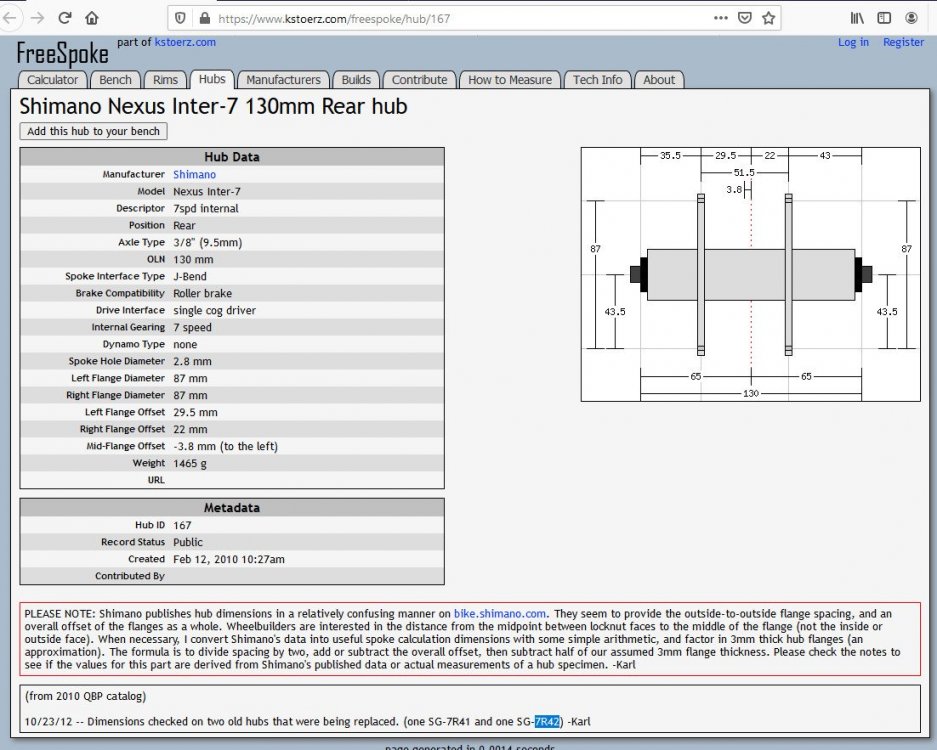
Task: Click the browser forward arrow
Action: pos(37,18)
